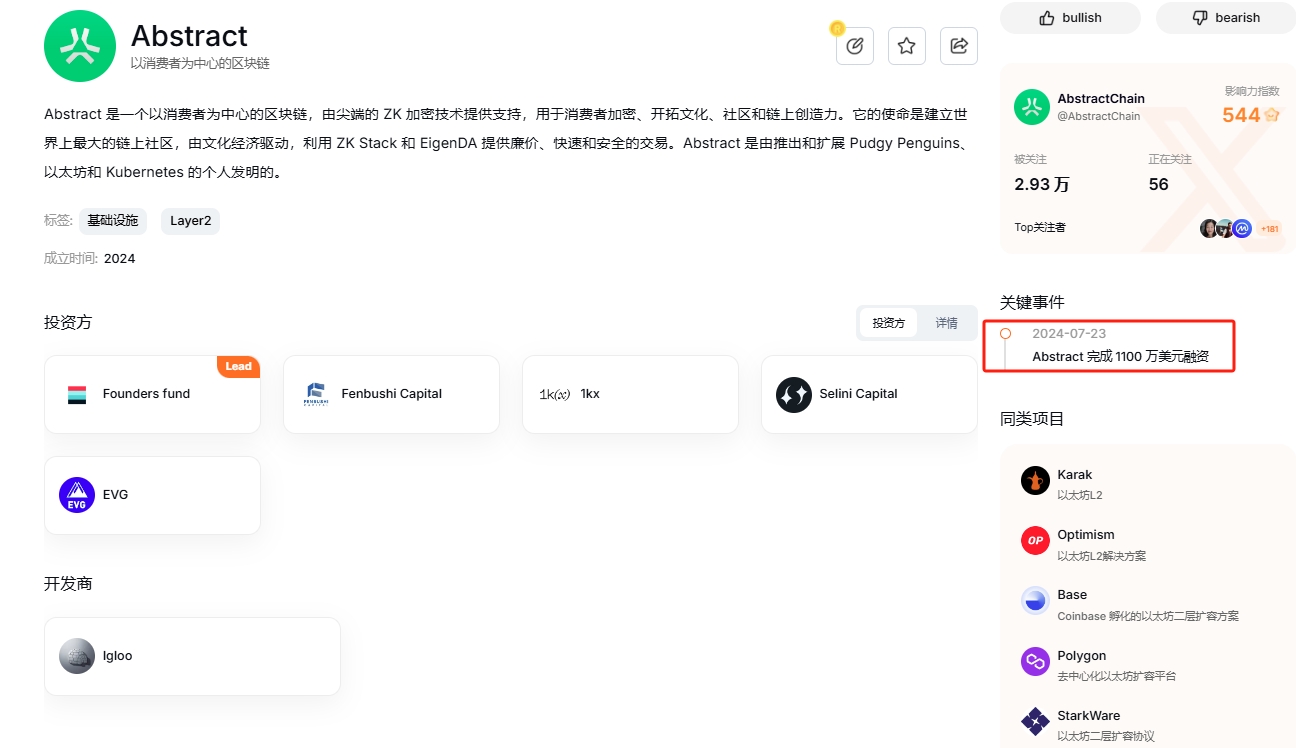Click the share arrow icon button
The width and height of the screenshot is (1296, 748).
[x=959, y=46]
